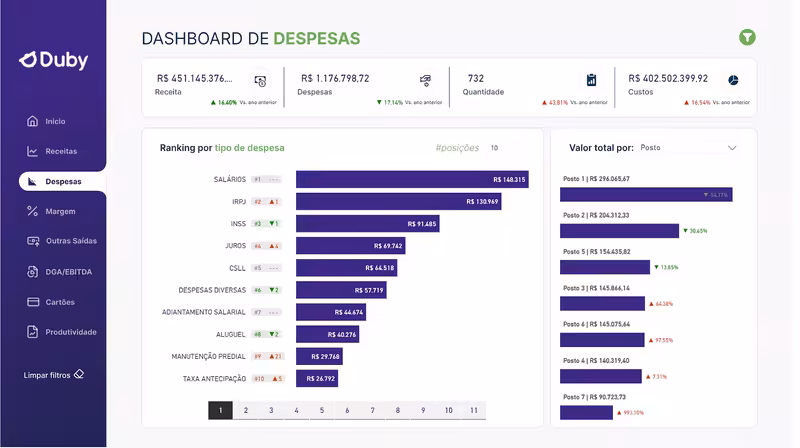Click the Posto 5 value bar

pyautogui.click(x=605, y=267)
